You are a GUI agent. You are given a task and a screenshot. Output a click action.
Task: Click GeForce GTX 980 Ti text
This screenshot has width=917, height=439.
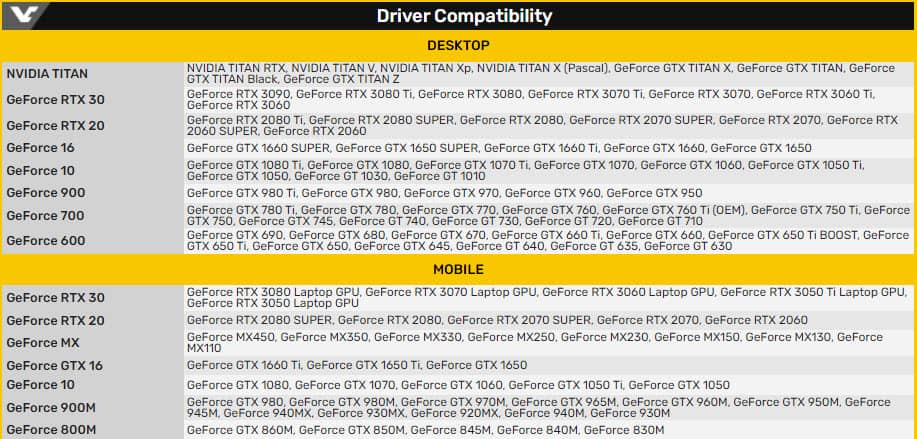coord(242,193)
